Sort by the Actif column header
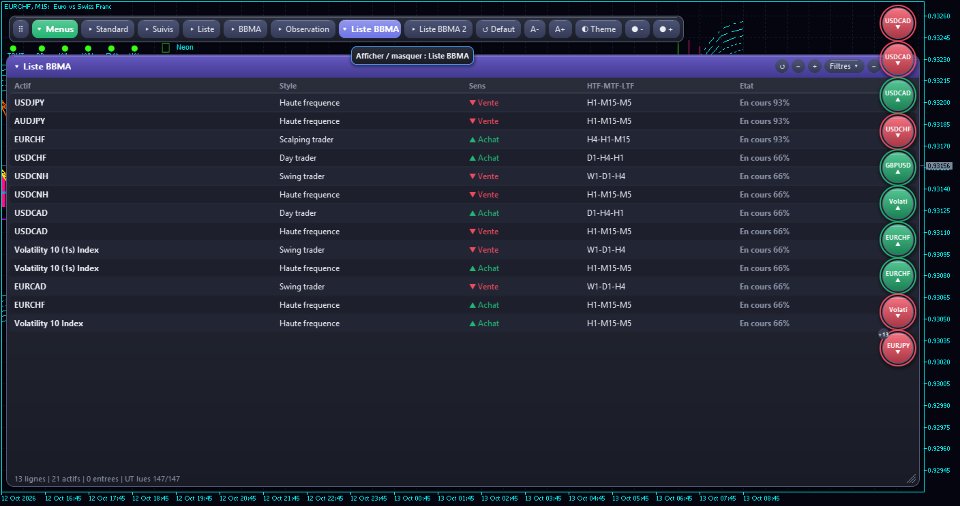The image size is (960, 506). click(22, 86)
